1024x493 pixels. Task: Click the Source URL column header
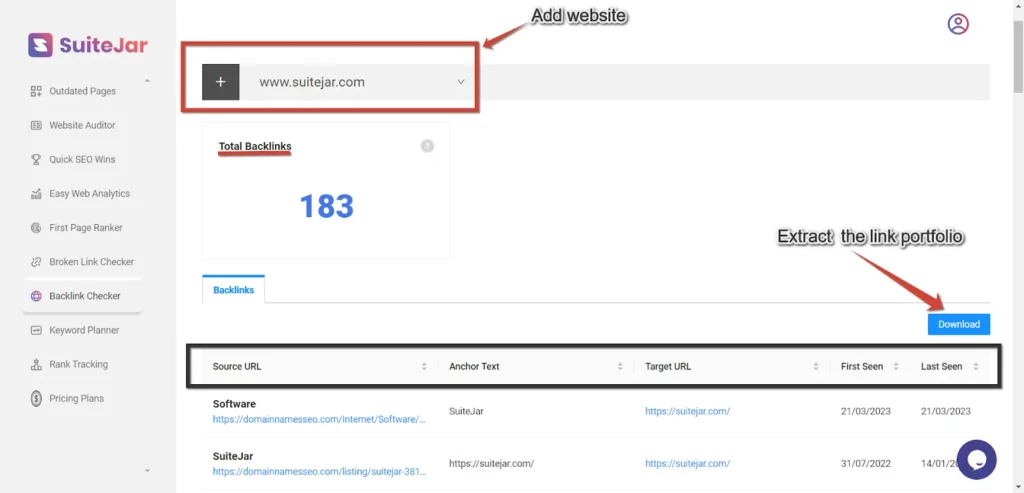point(236,367)
